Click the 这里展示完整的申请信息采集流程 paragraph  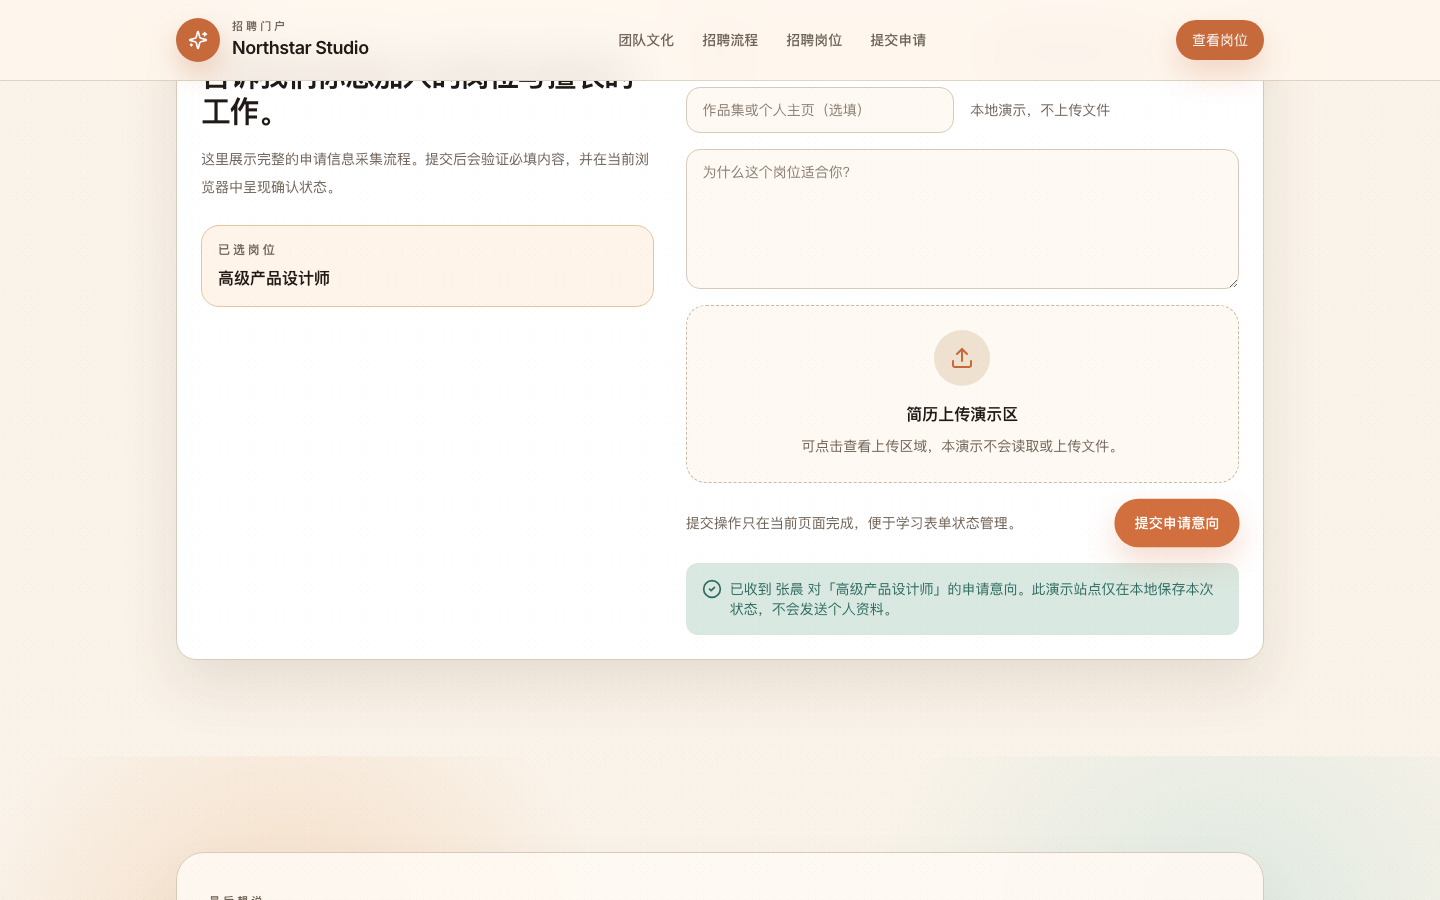click(x=425, y=173)
